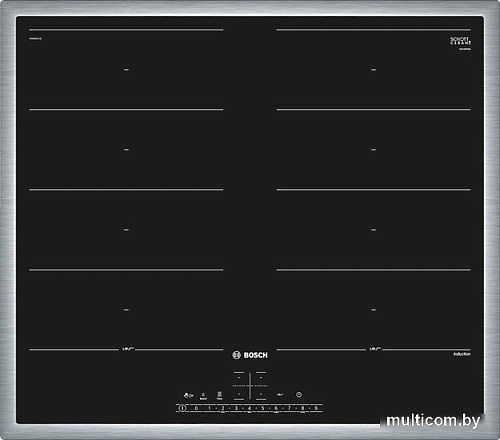The height and width of the screenshot is (440, 500).
Task: Click the Induction label text
Action: pyautogui.click(x=462, y=354)
